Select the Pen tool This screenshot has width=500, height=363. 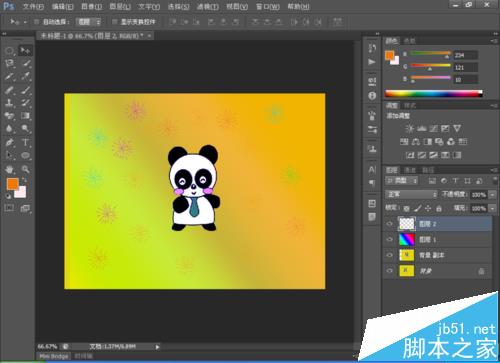click(10, 143)
